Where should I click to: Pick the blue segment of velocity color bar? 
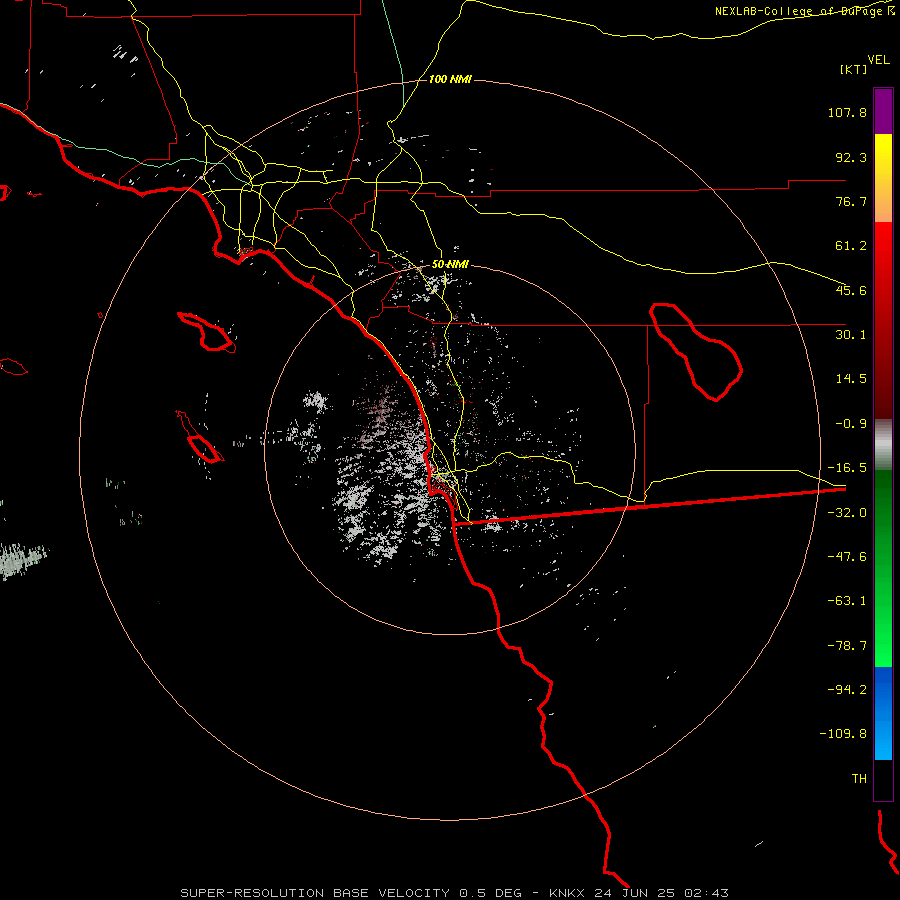(883, 713)
